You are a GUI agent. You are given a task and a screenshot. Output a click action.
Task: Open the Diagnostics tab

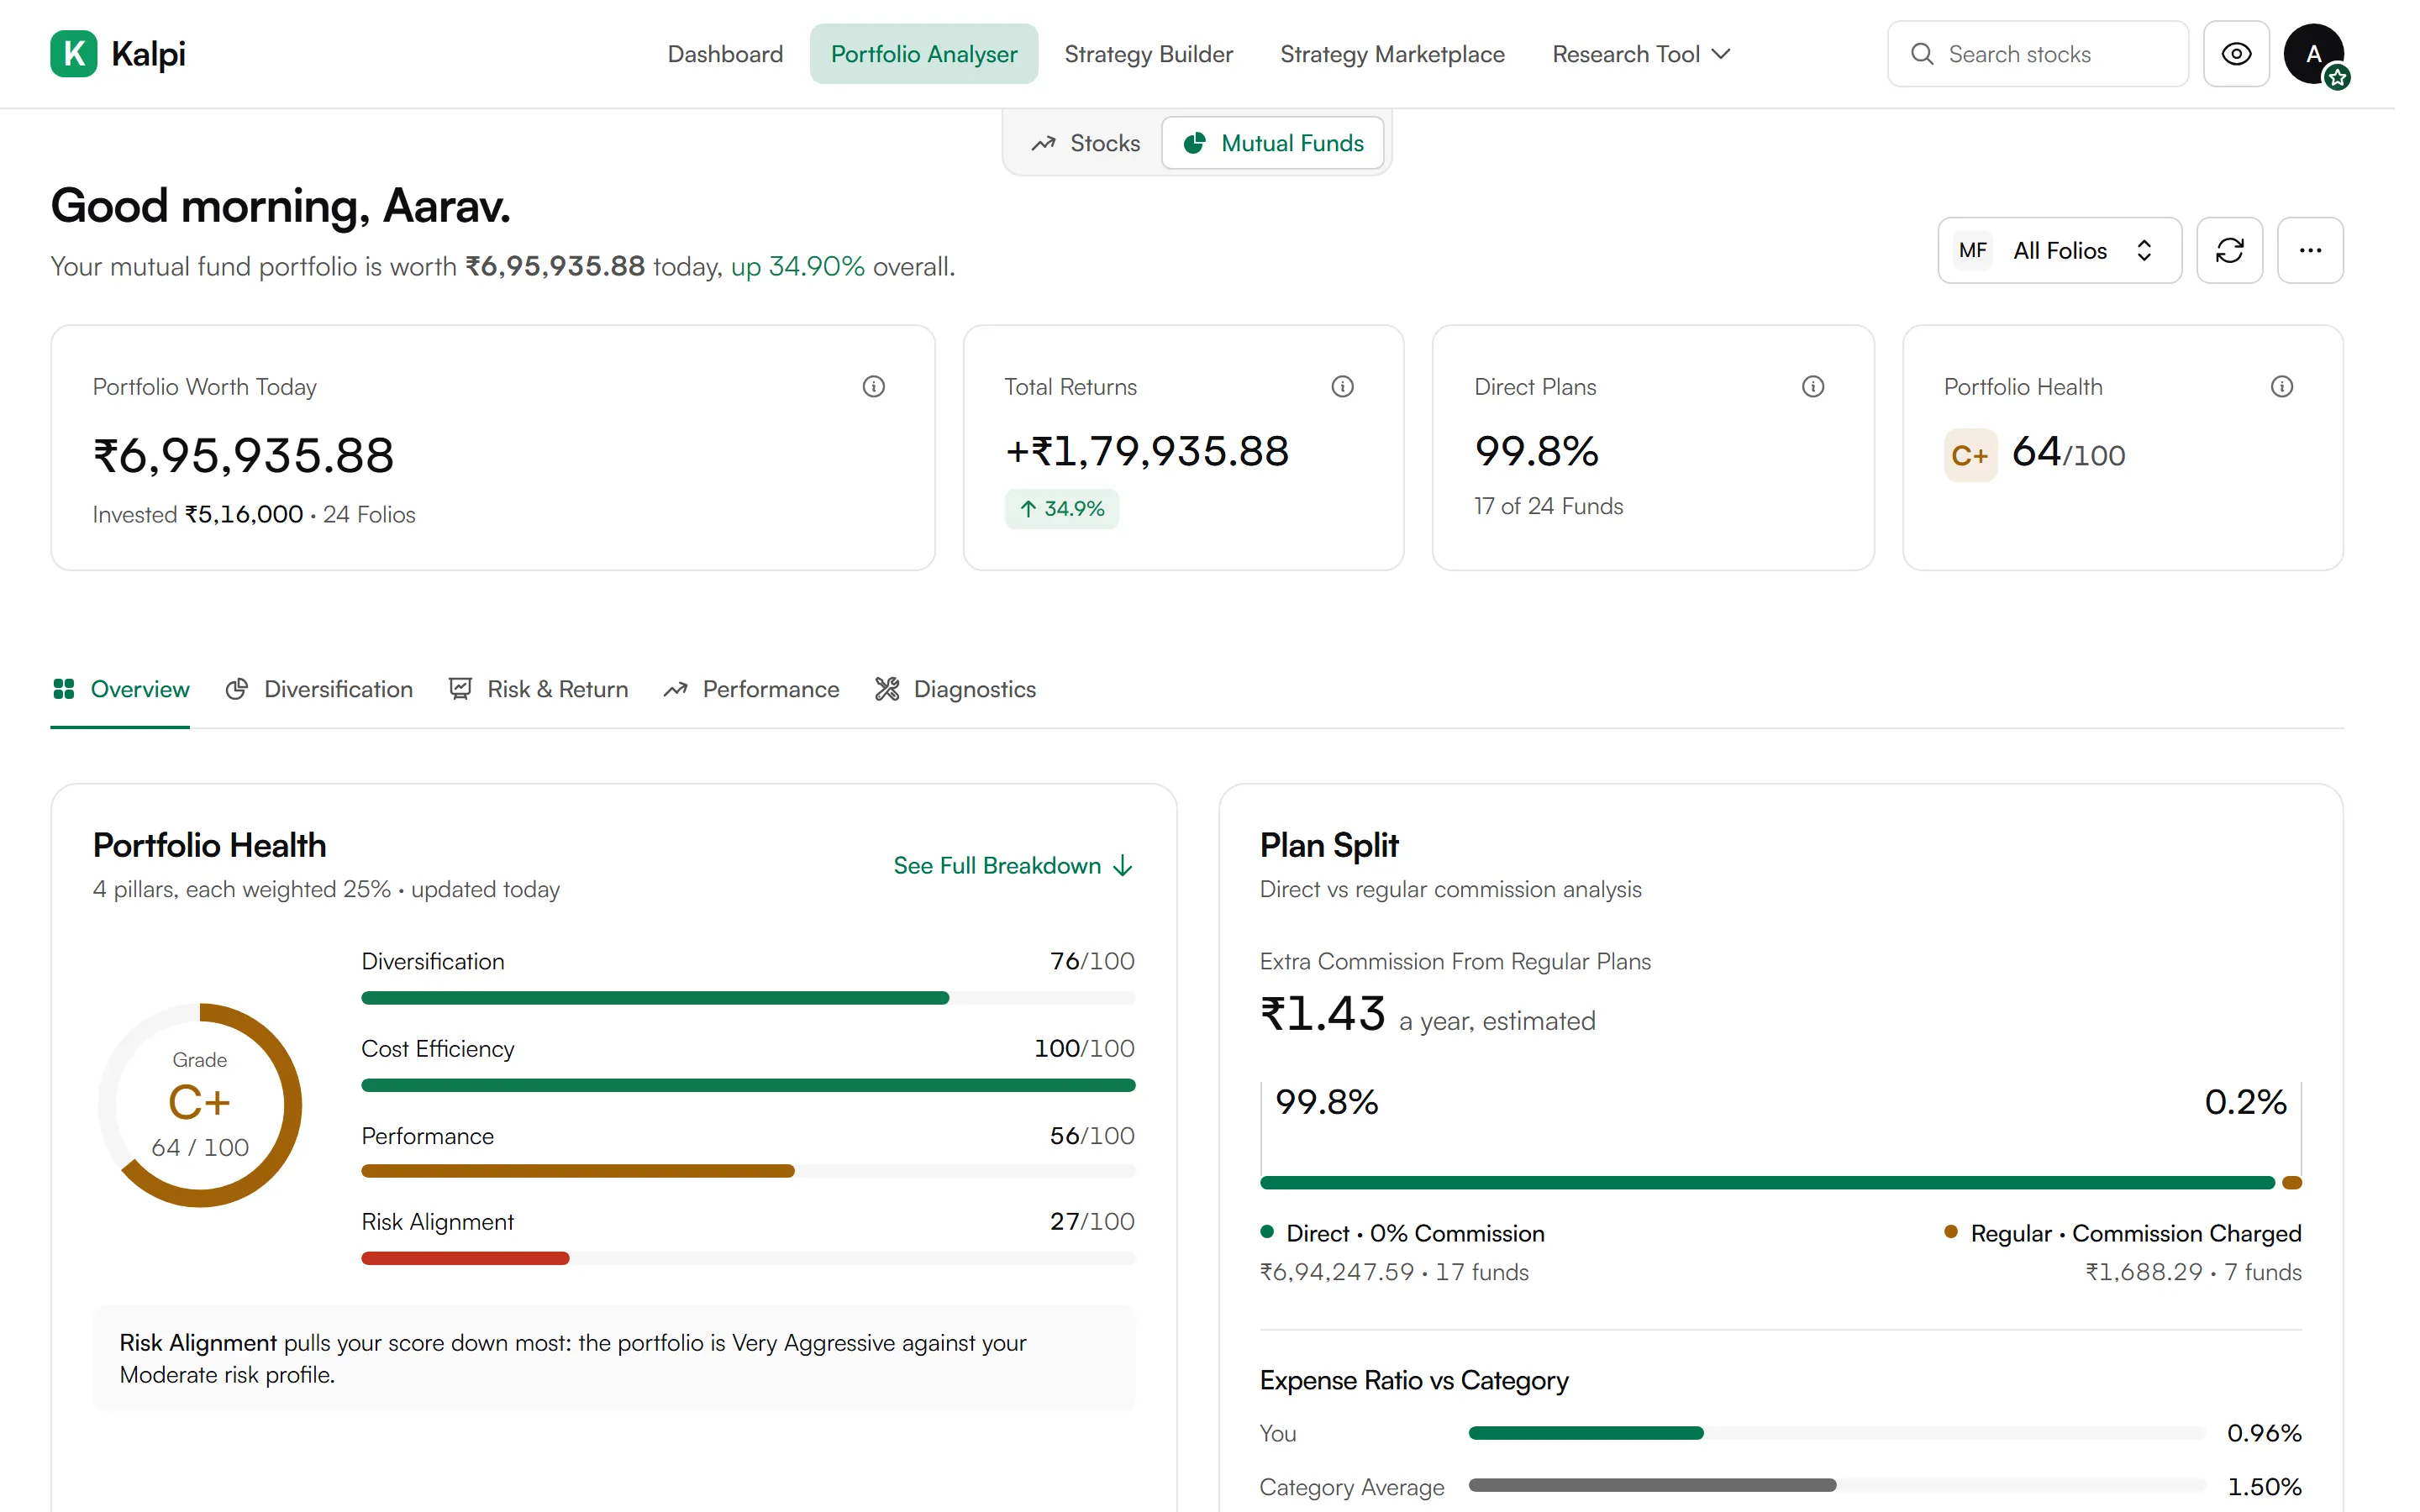coord(955,689)
